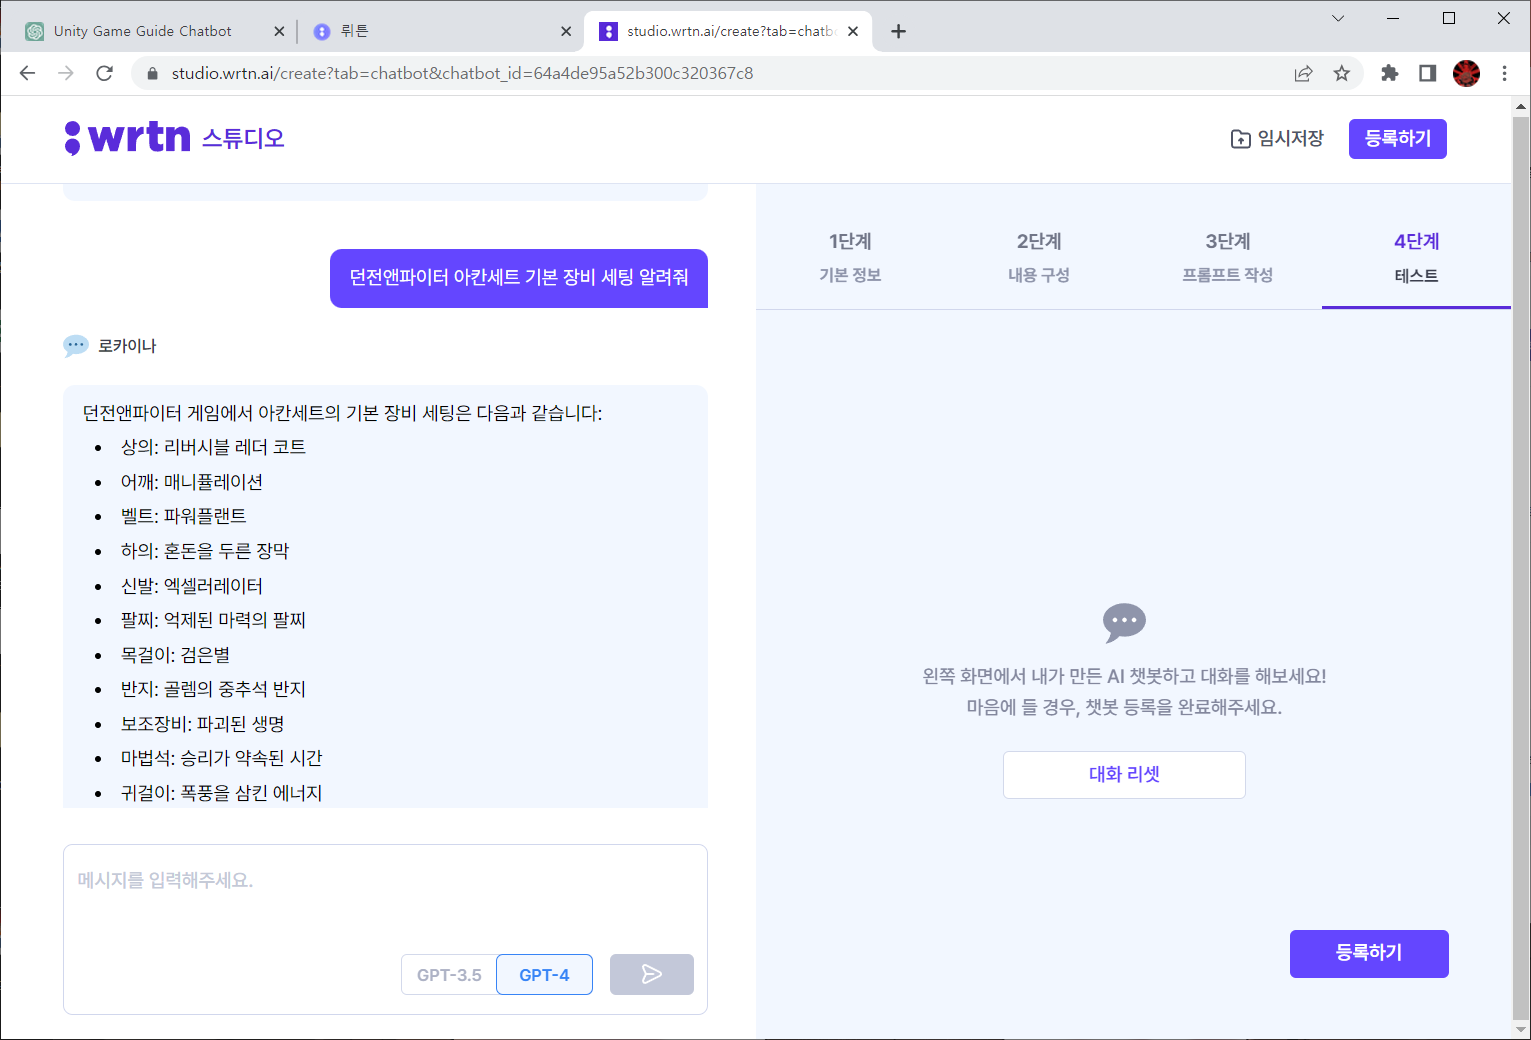Close the studio.wrtn.ai tab
This screenshot has height=1040, width=1531.
click(x=853, y=31)
